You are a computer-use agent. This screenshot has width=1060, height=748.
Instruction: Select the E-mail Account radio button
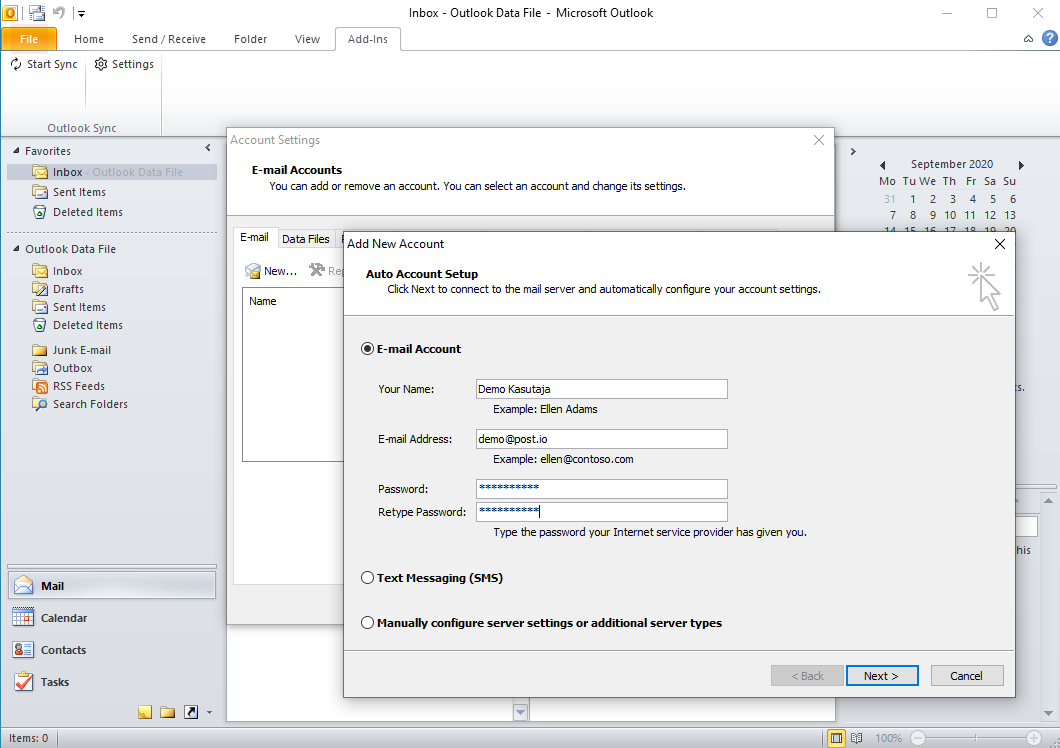click(367, 349)
